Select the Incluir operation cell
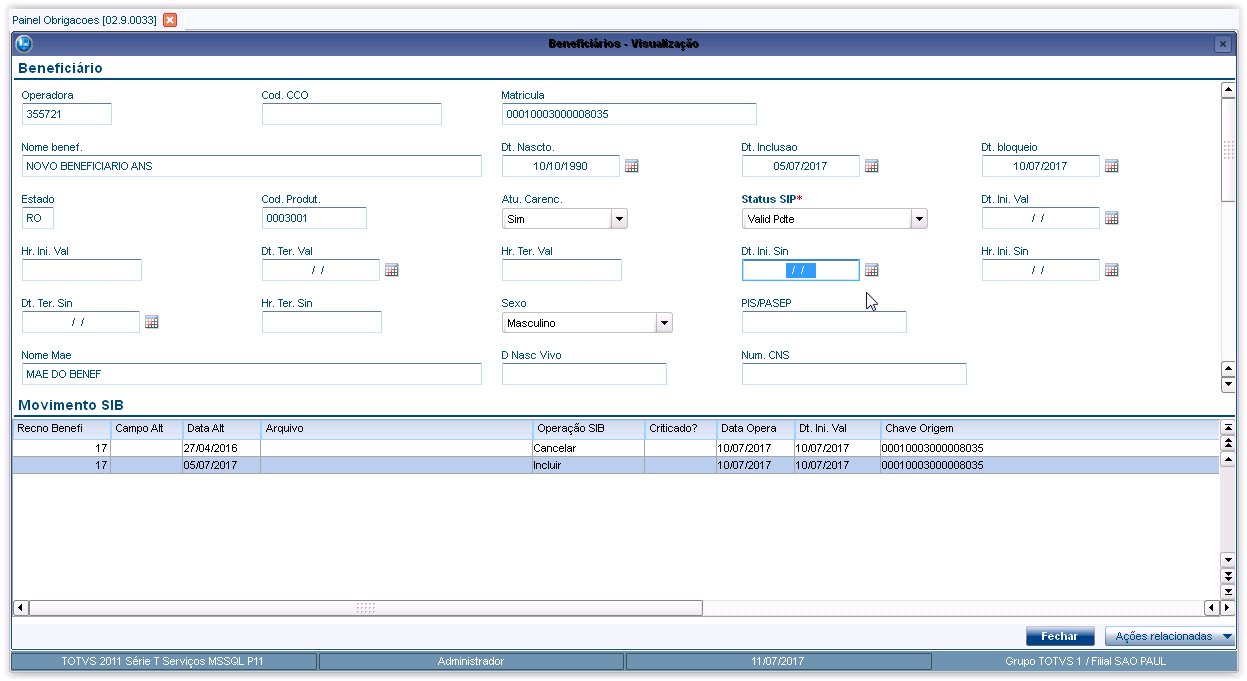 point(588,466)
